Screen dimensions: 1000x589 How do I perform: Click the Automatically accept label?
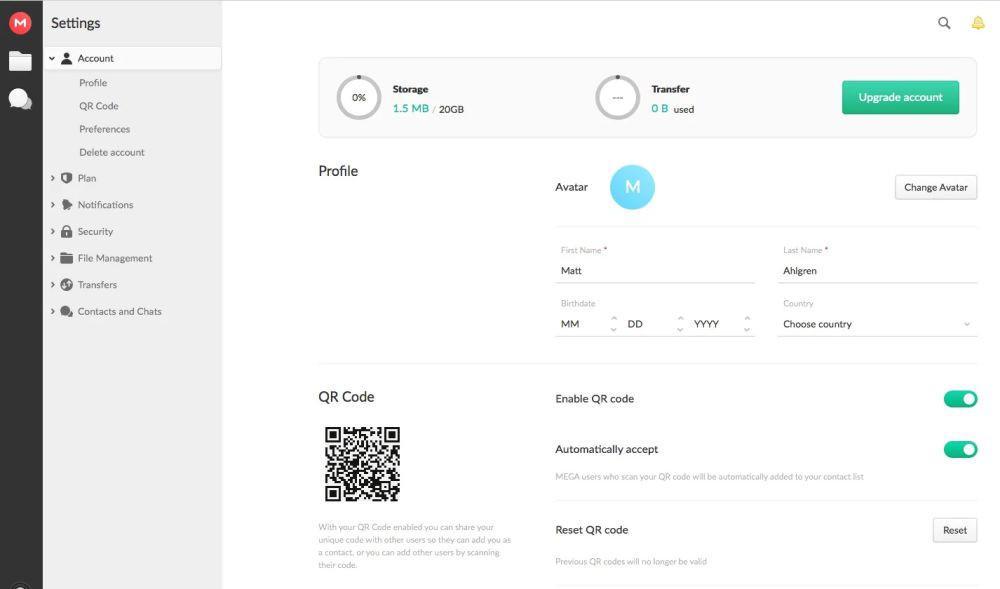[607, 449]
